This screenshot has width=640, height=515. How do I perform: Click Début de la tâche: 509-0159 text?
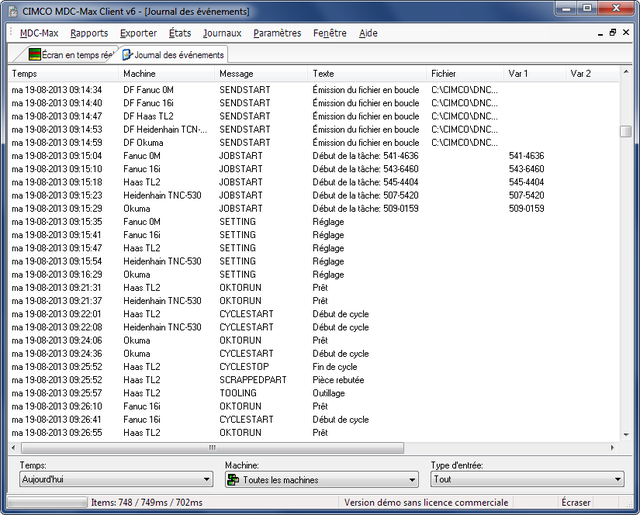pyautogui.click(x=365, y=209)
